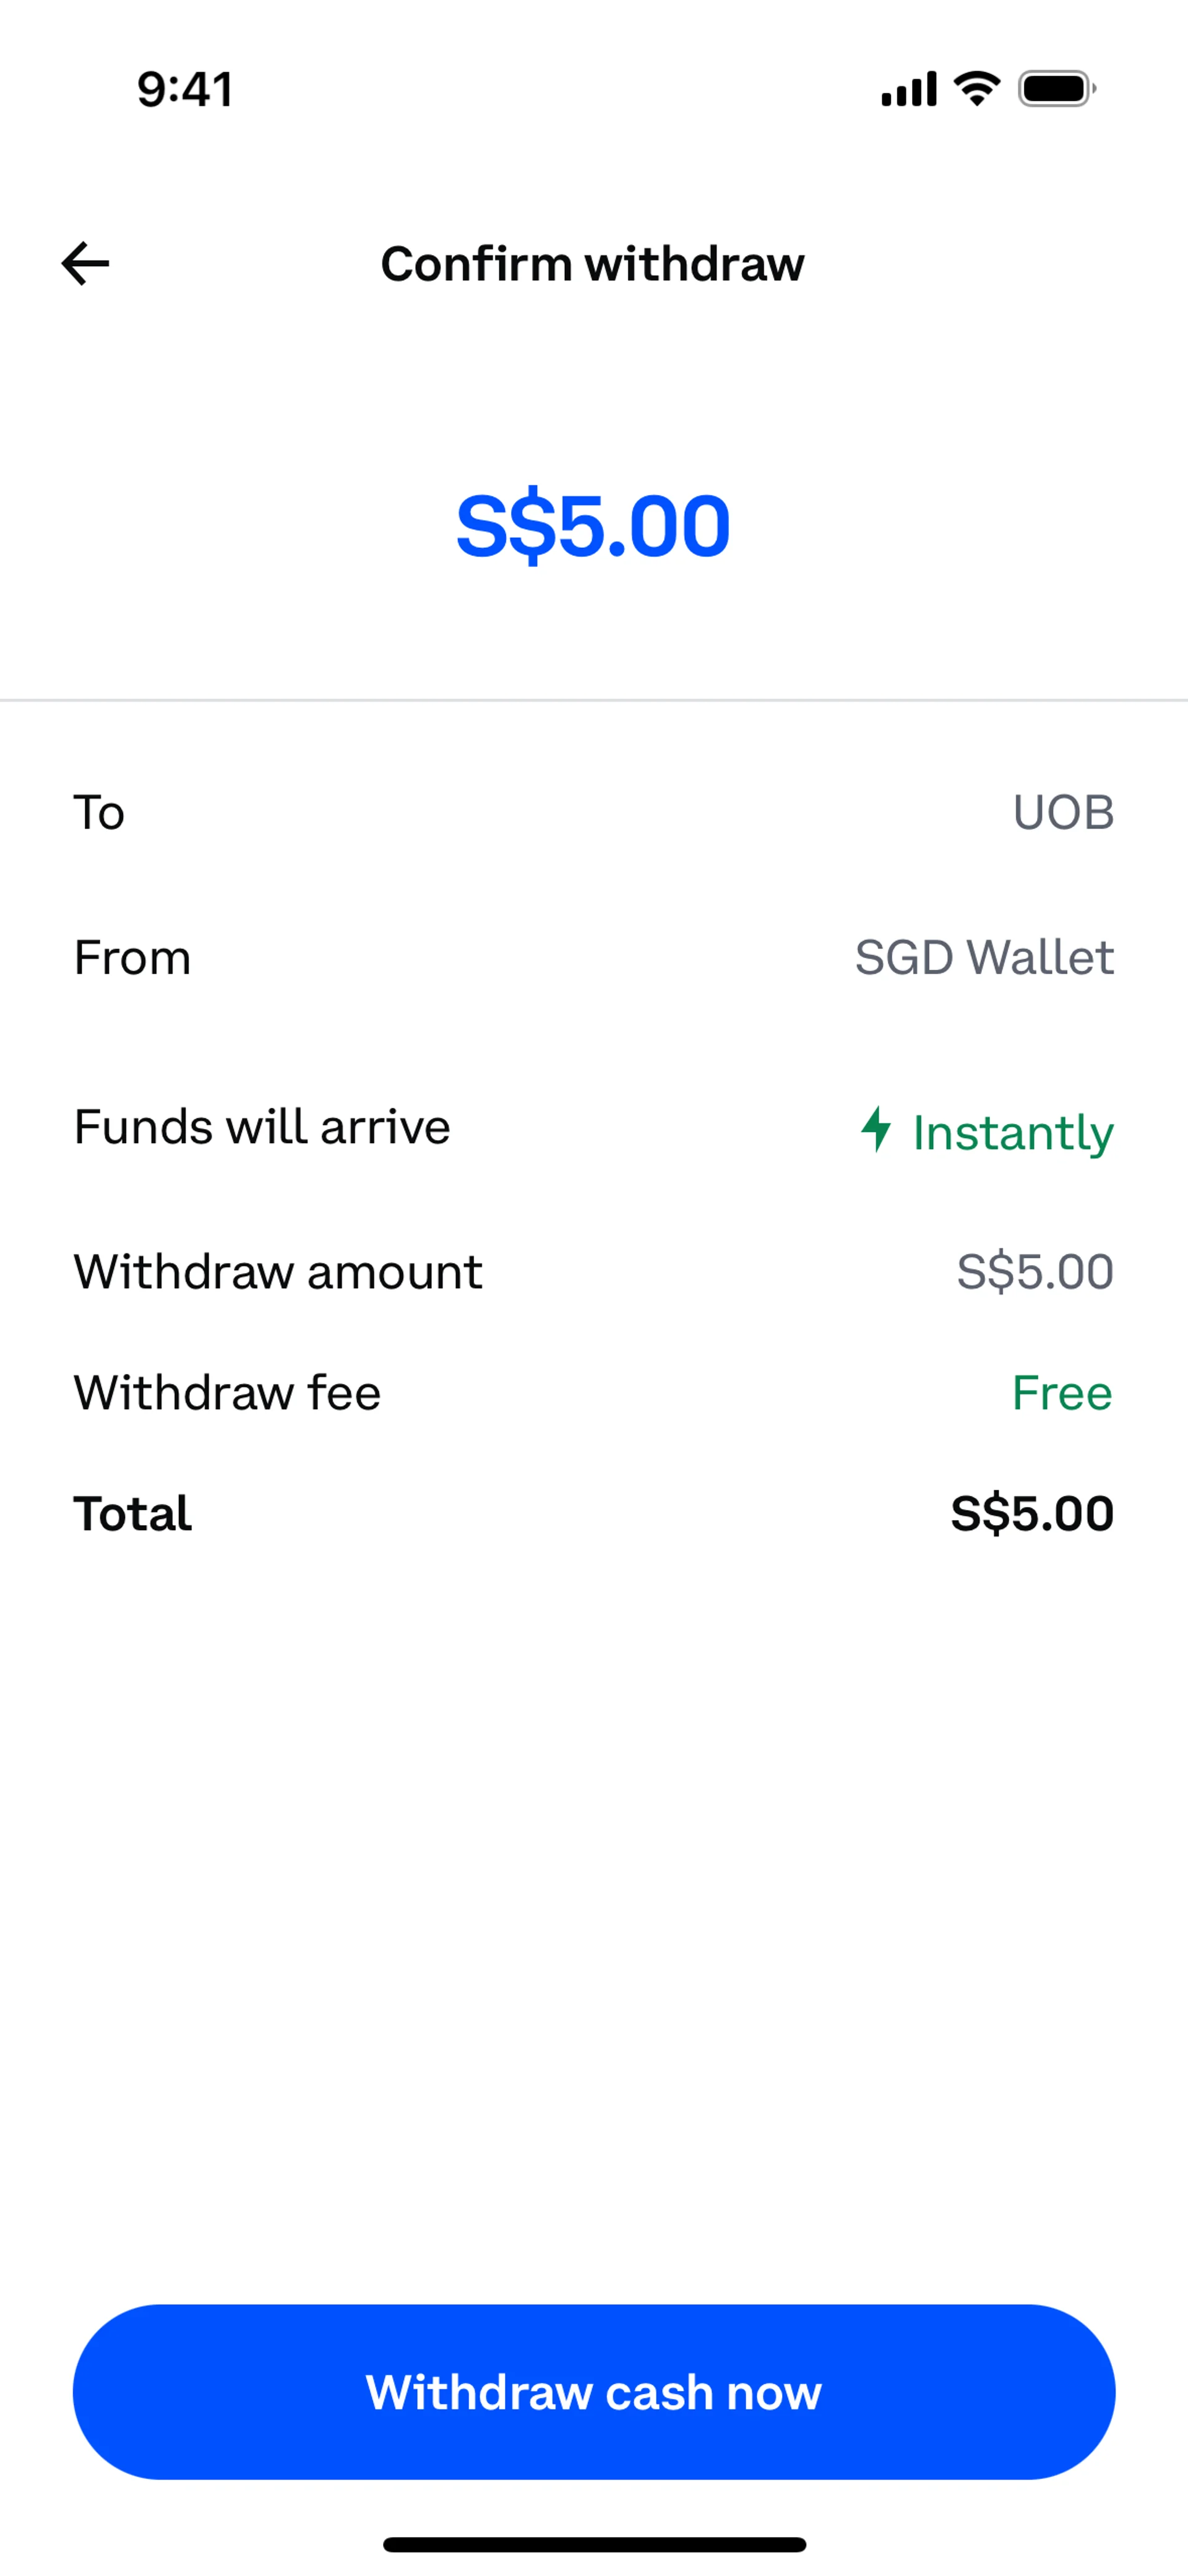The height and width of the screenshot is (2576, 1188).
Task: Select the UOB destination bank value
Action: coord(1063,812)
